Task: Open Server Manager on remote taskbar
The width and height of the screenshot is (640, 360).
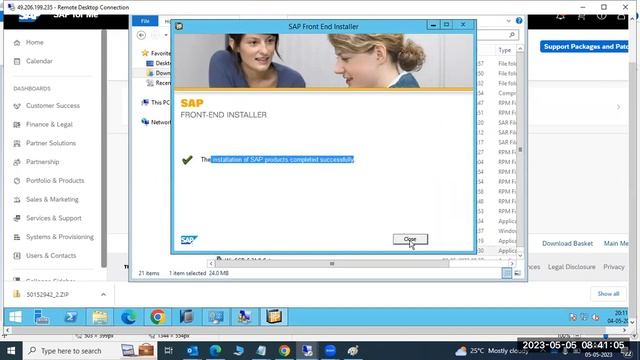Action: [41, 317]
